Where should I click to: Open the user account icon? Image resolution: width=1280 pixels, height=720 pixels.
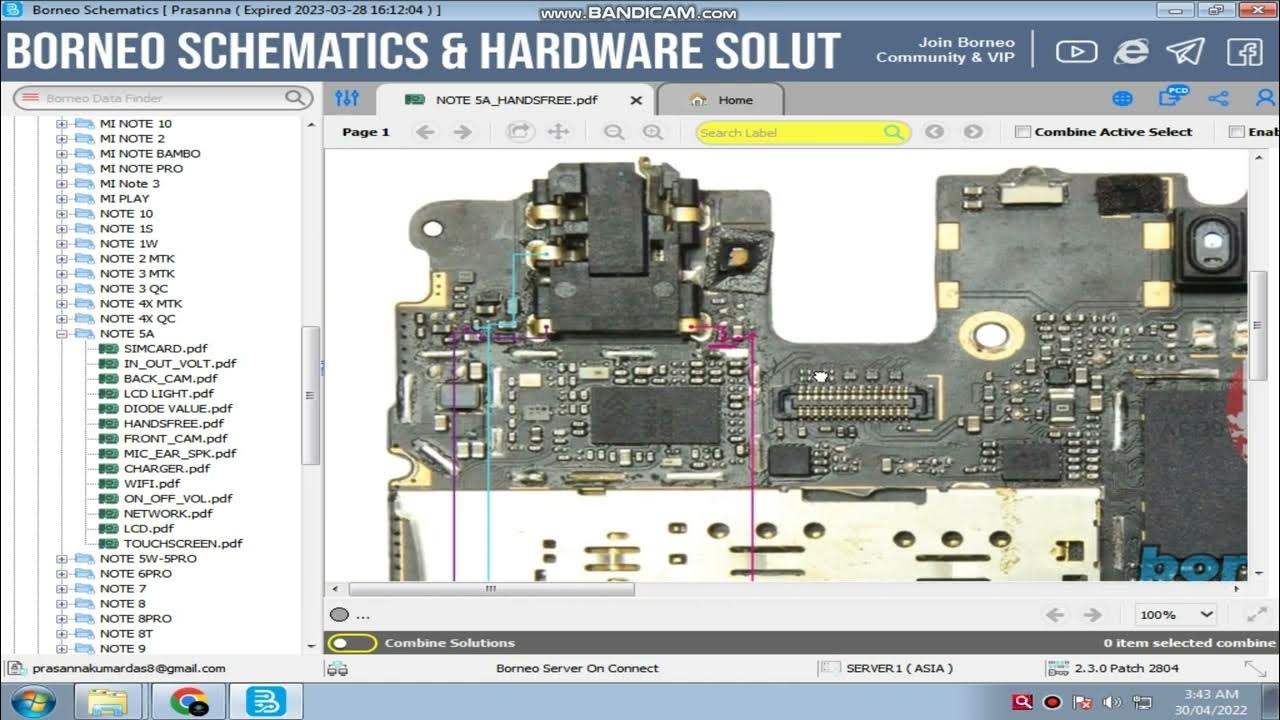point(1265,99)
